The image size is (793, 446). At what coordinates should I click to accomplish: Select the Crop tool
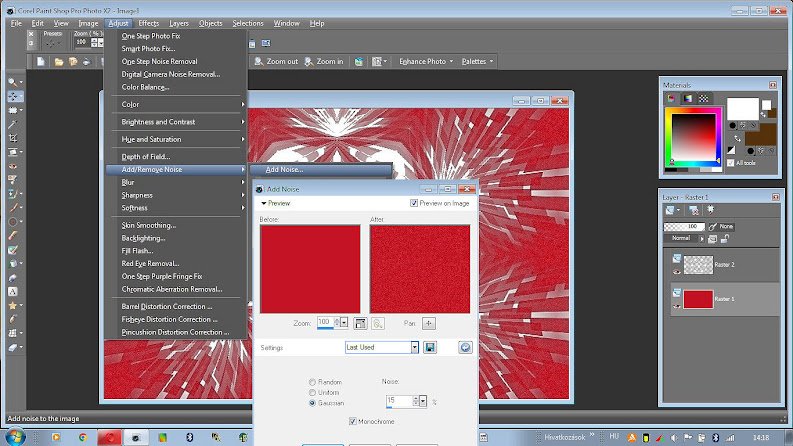point(13,138)
